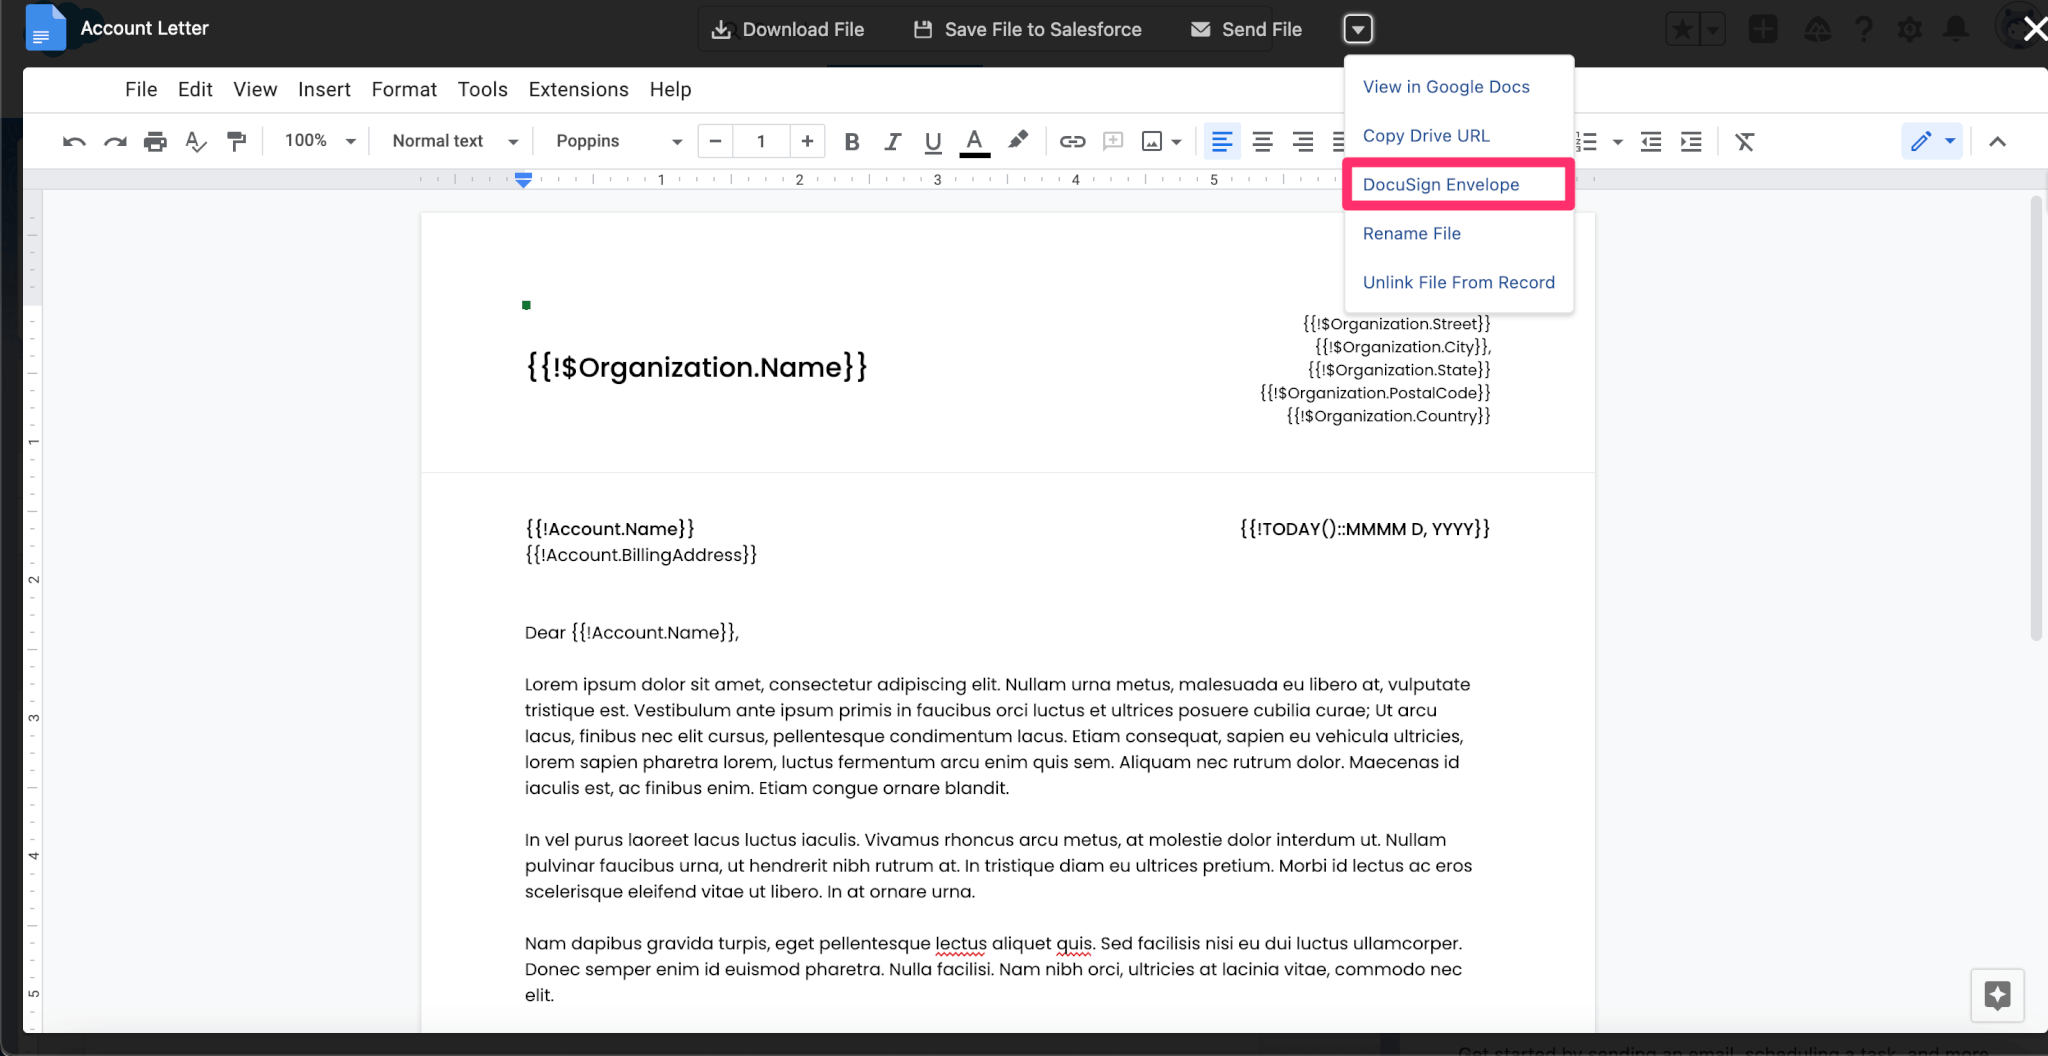Set left text alignment

(1221, 142)
